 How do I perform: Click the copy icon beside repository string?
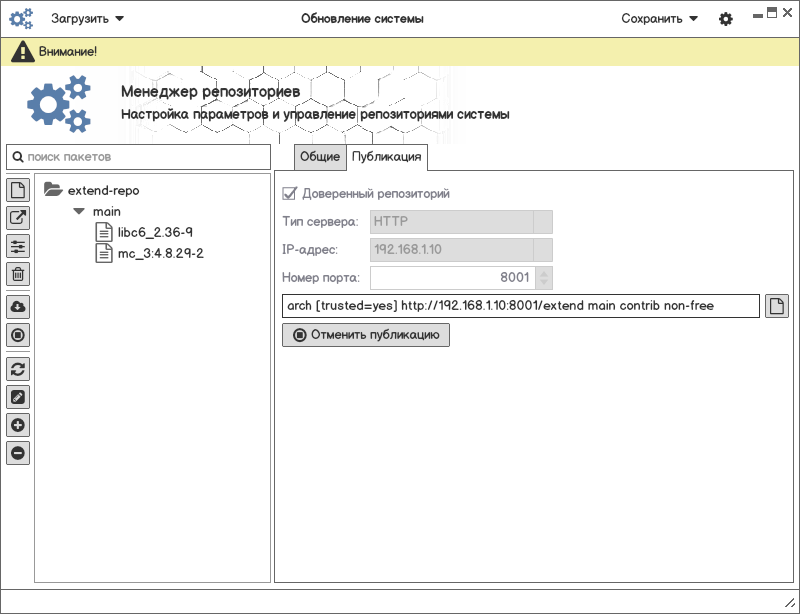[777, 306]
